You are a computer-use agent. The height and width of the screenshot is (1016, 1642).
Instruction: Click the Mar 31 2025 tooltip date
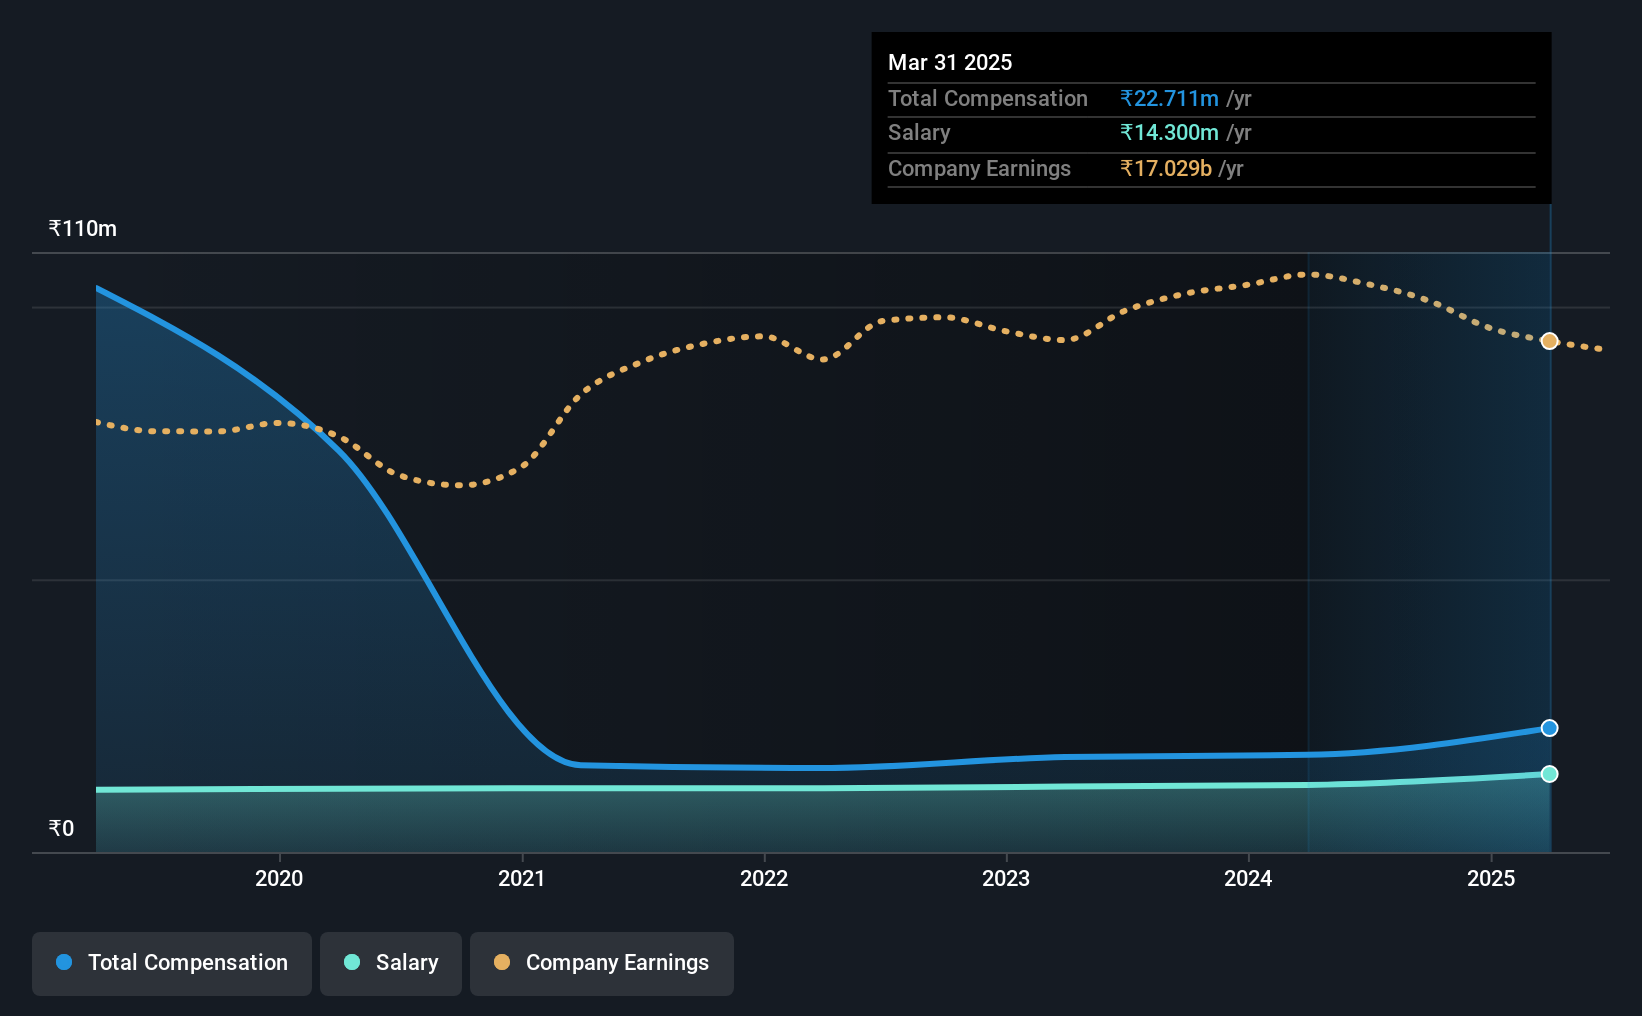click(950, 62)
